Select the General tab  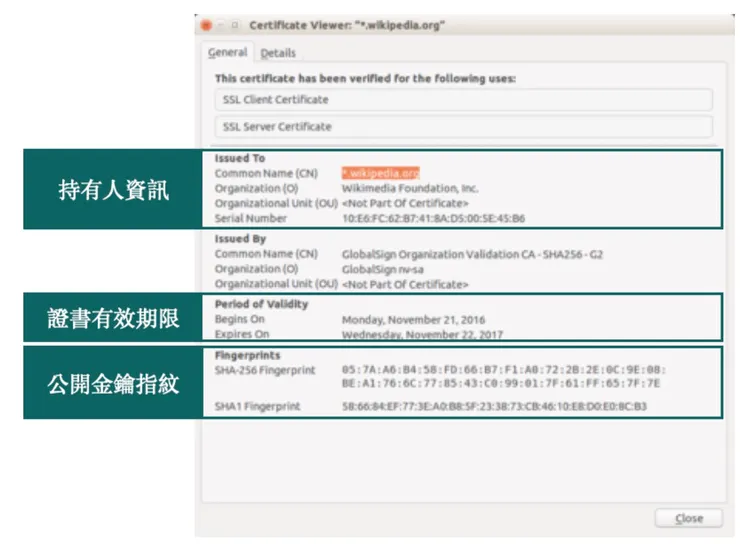coord(227,52)
